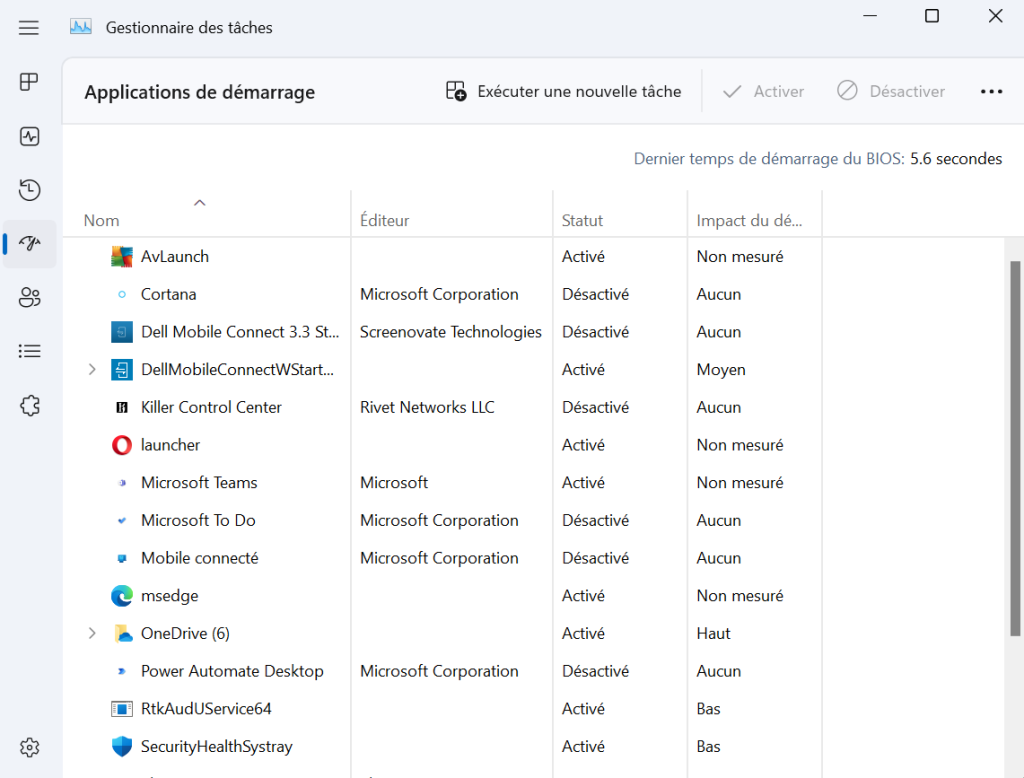Open the Processes page in sidebar
Viewport: 1024px width, 778px height.
click(29, 82)
